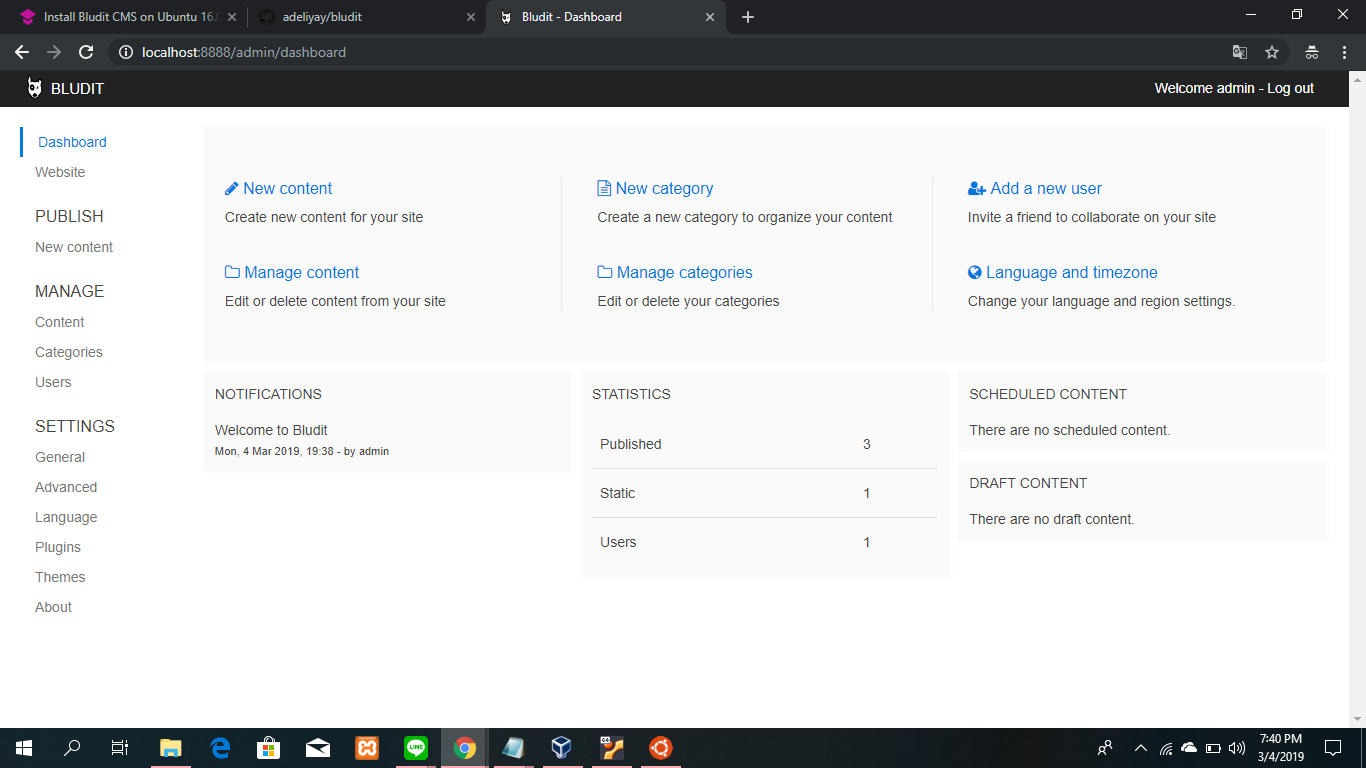Select the Bludit - Dashboard tab

pos(605,17)
